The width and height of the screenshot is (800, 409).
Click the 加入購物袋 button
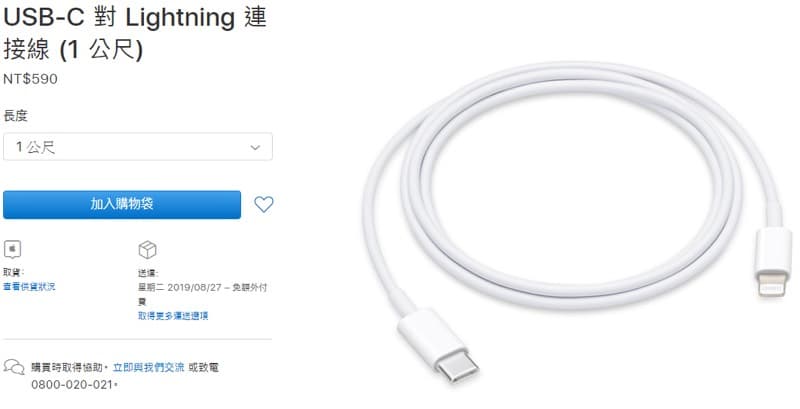122,204
